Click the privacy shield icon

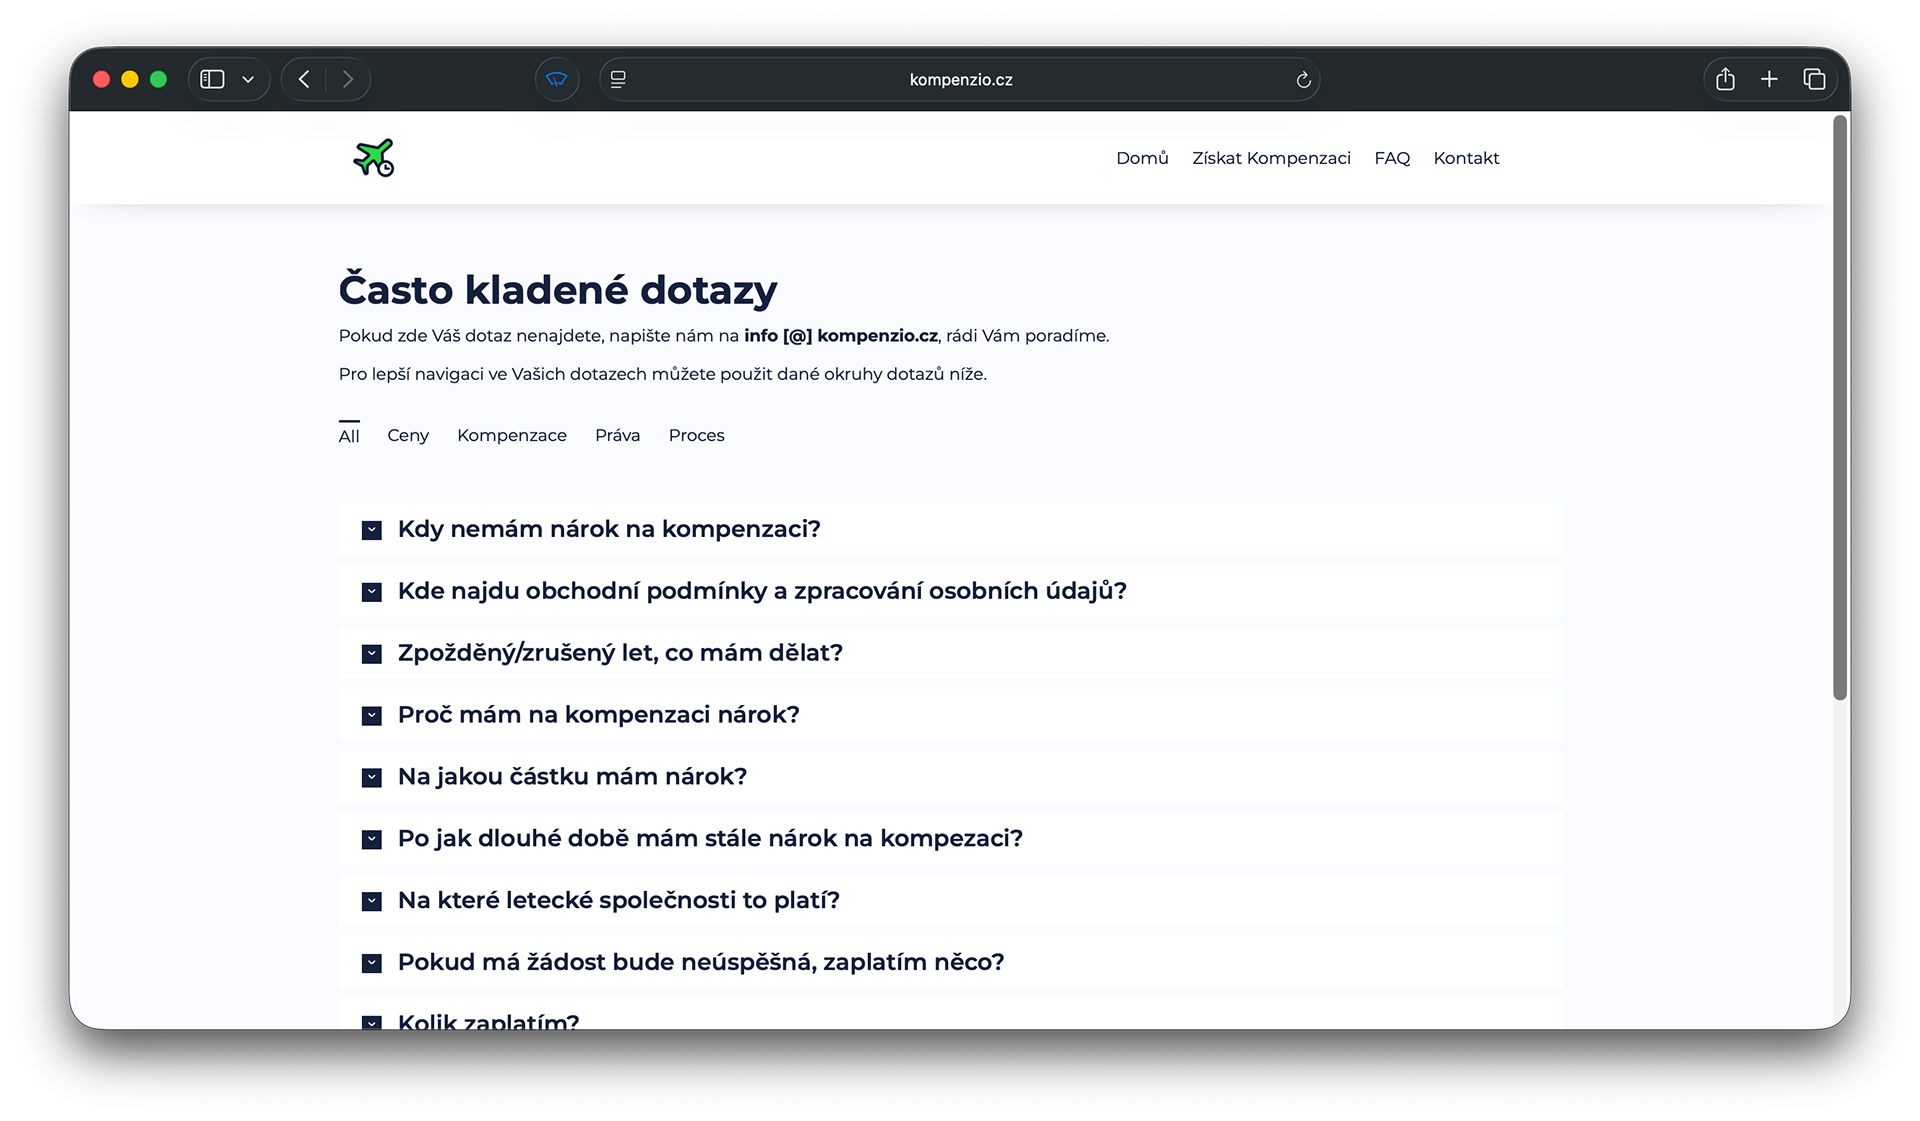click(x=557, y=79)
